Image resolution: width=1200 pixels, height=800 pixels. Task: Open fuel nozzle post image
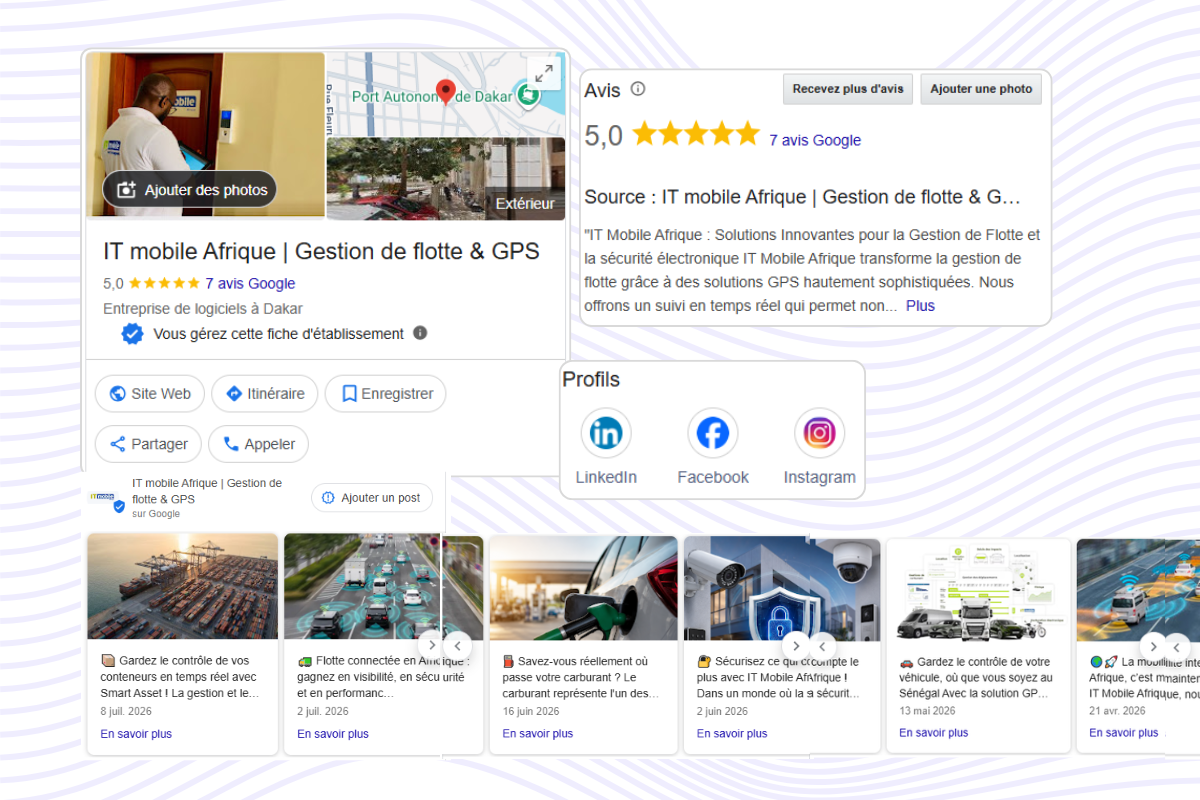point(583,589)
